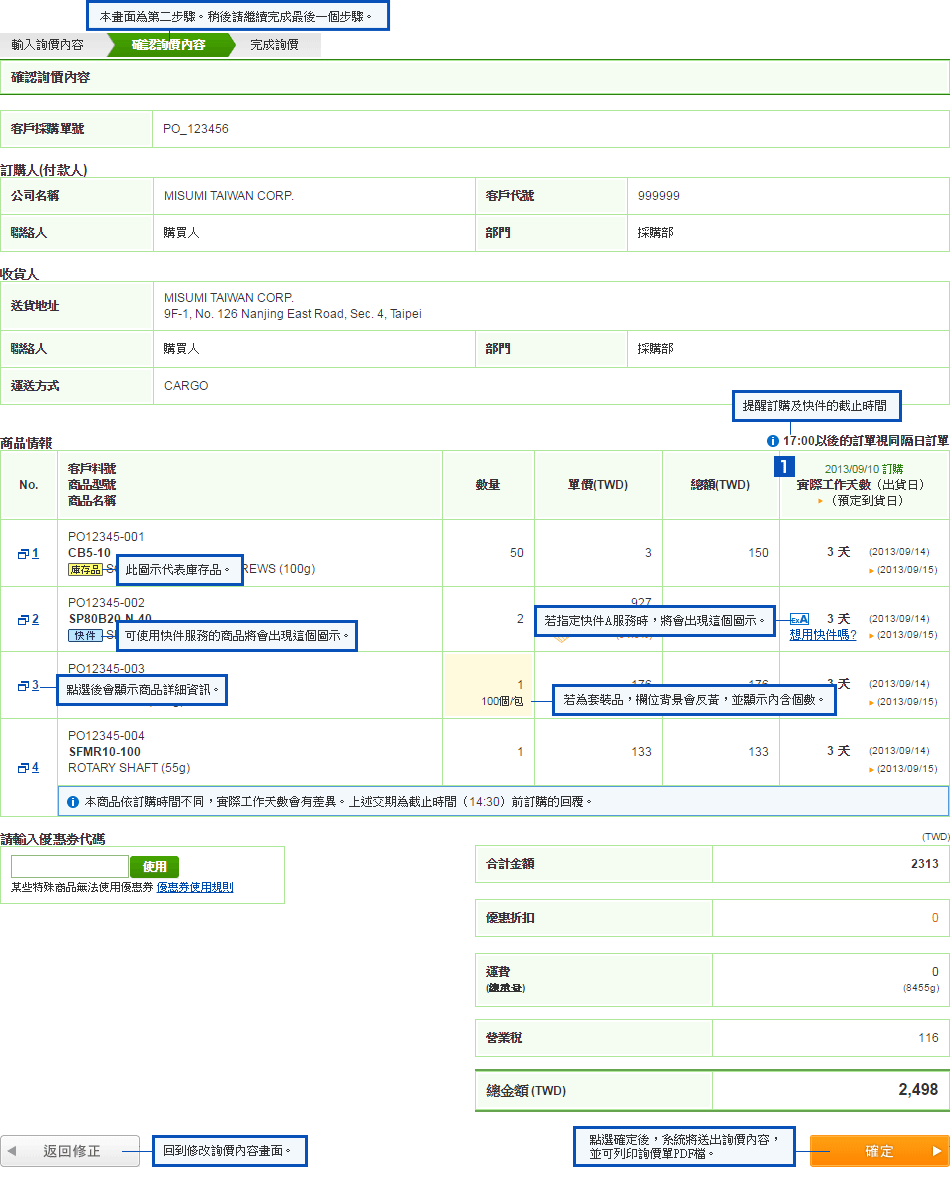Open the 優惠券使用規則 coupon rules link
This screenshot has height=1190, width=950.
click(195, 887)
